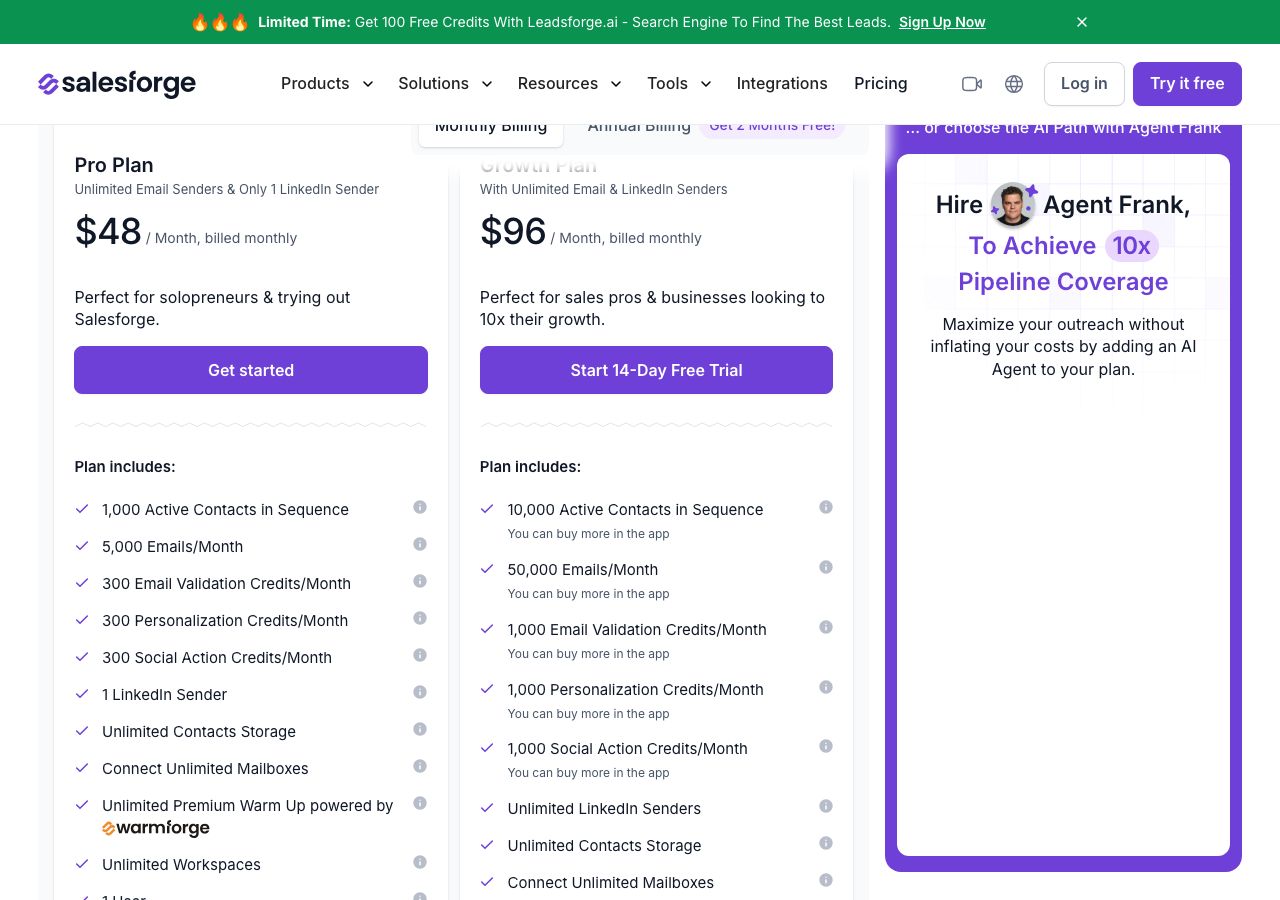Viewport: 1280px width, 900px height.
Task: Show info for 300 Personalization Credits/Month
Action: coord(420,618)
